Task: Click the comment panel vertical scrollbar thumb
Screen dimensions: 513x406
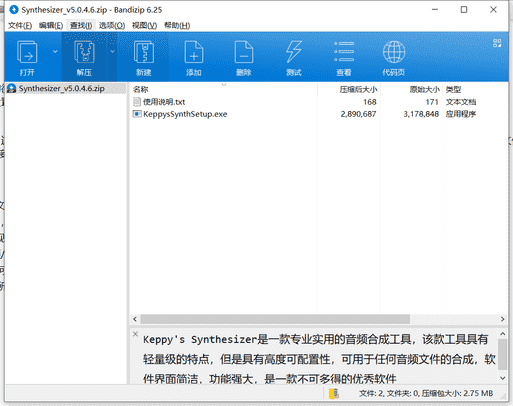Action: (x=502, y=355)
